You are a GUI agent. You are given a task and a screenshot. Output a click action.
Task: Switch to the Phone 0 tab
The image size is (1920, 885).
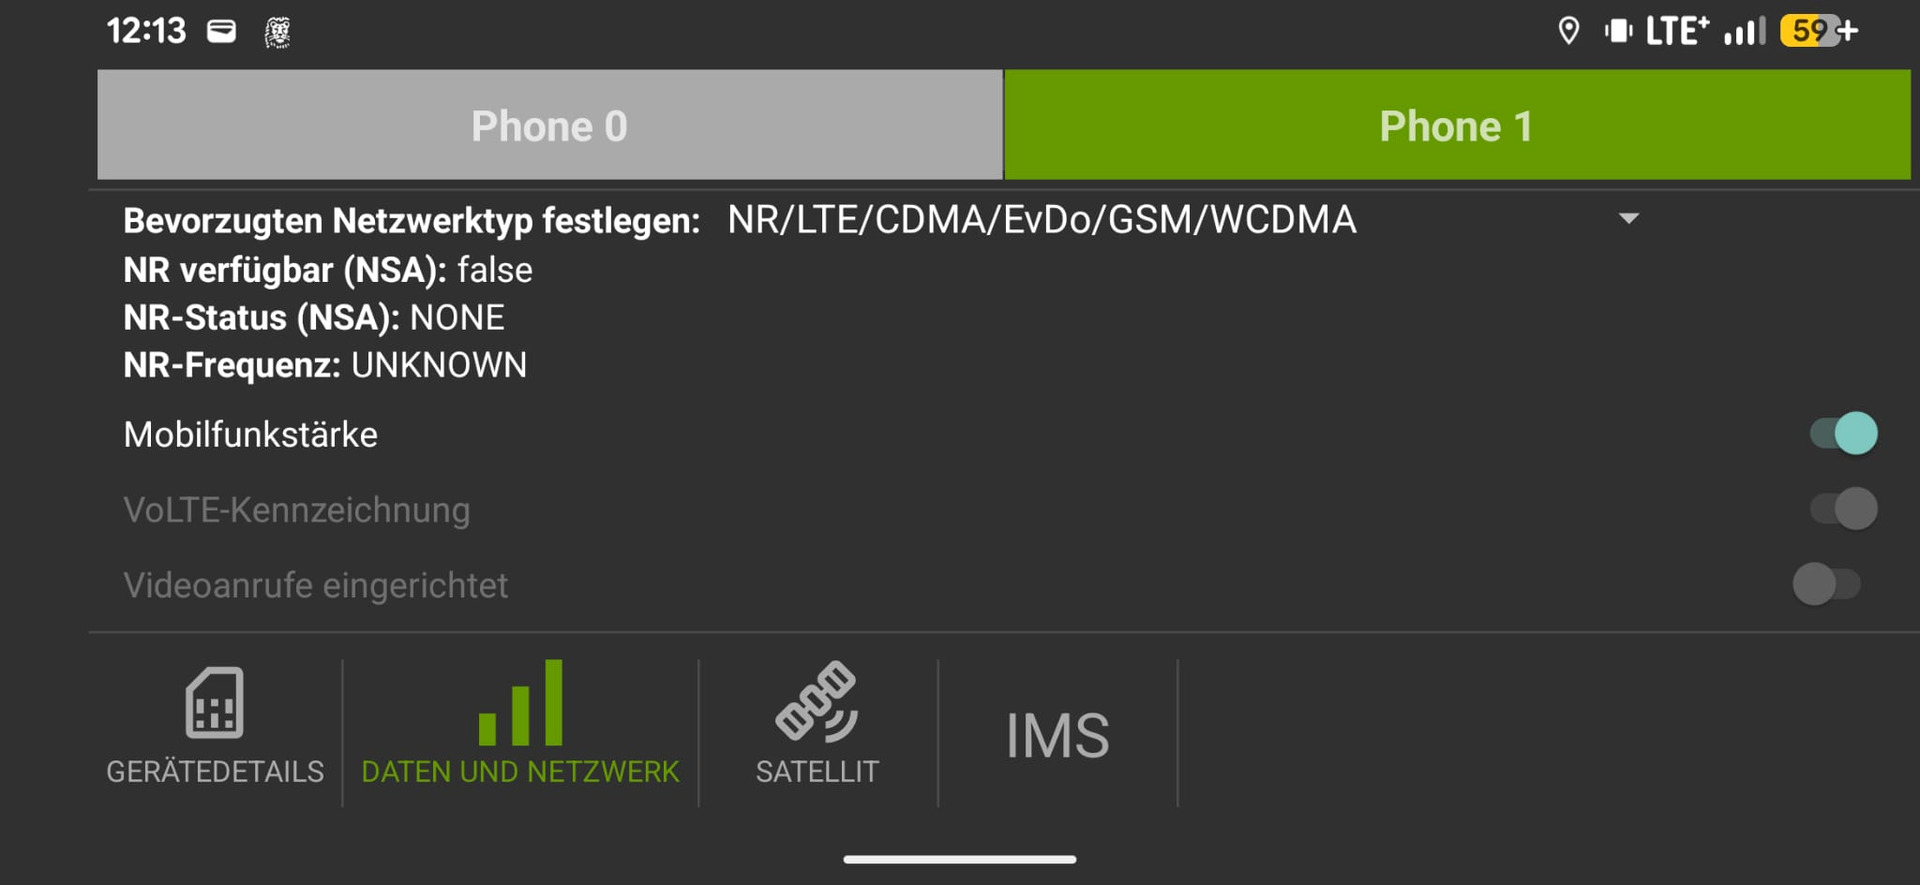(x=550, y=125)
